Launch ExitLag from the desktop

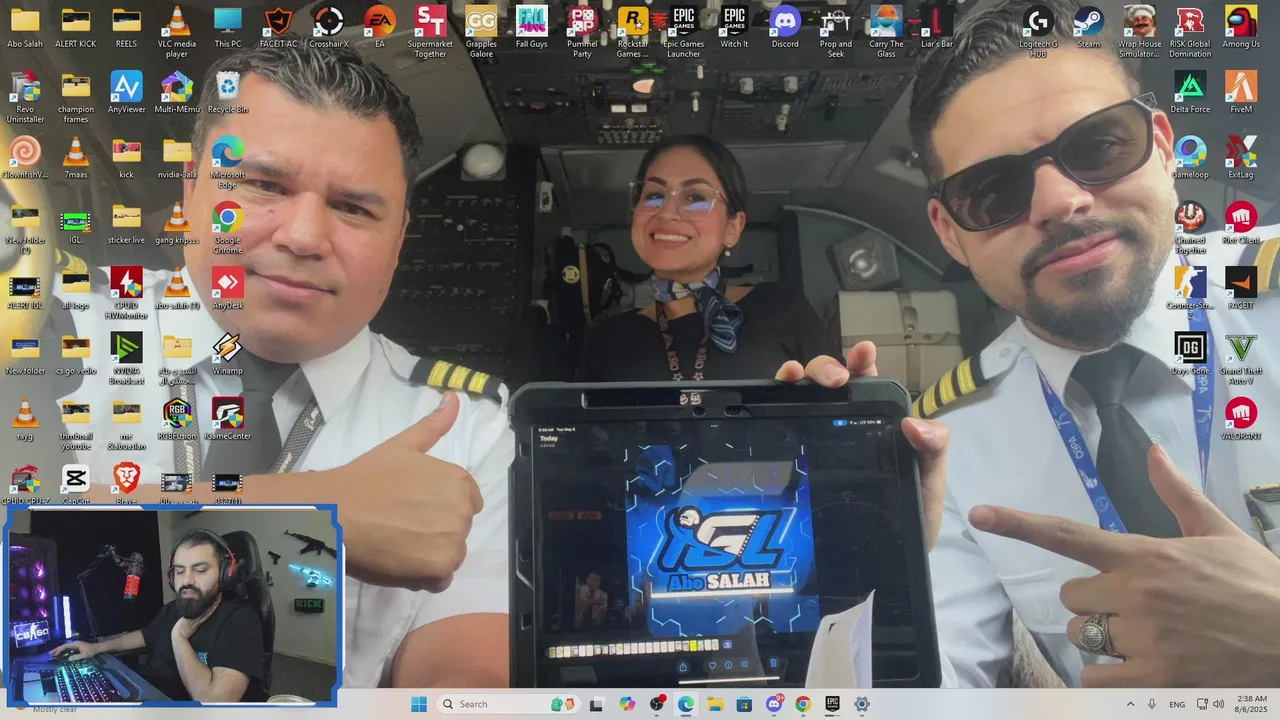point(1241,157)
